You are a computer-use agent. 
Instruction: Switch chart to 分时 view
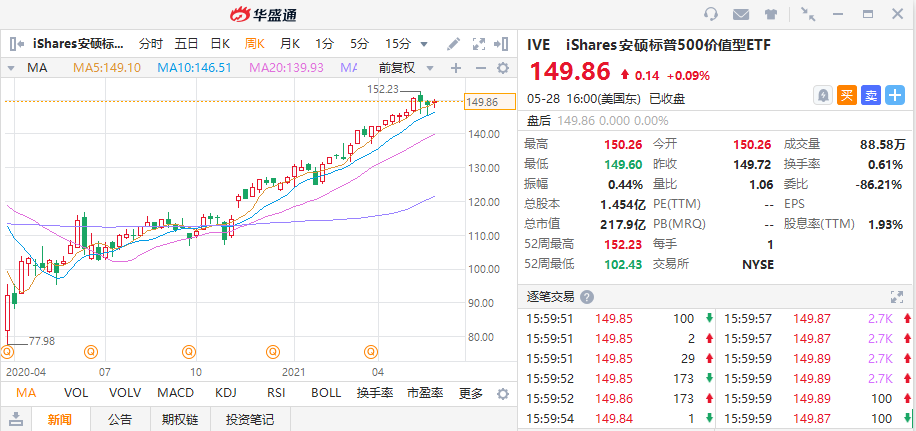coord(151,43)
